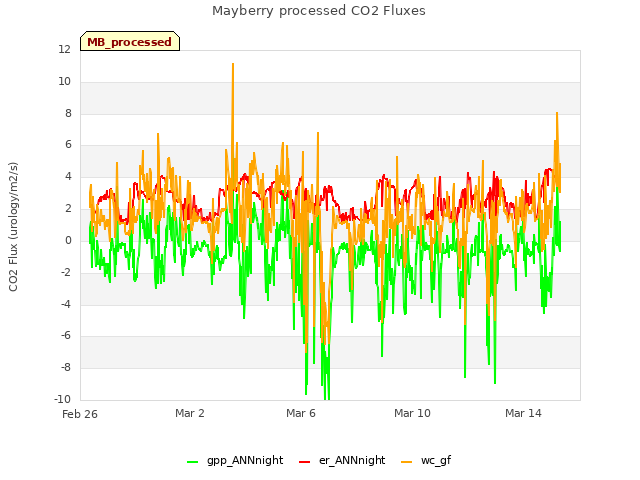Click the y-axis value 6
640x480 pixels.
(x=68, y=144)
